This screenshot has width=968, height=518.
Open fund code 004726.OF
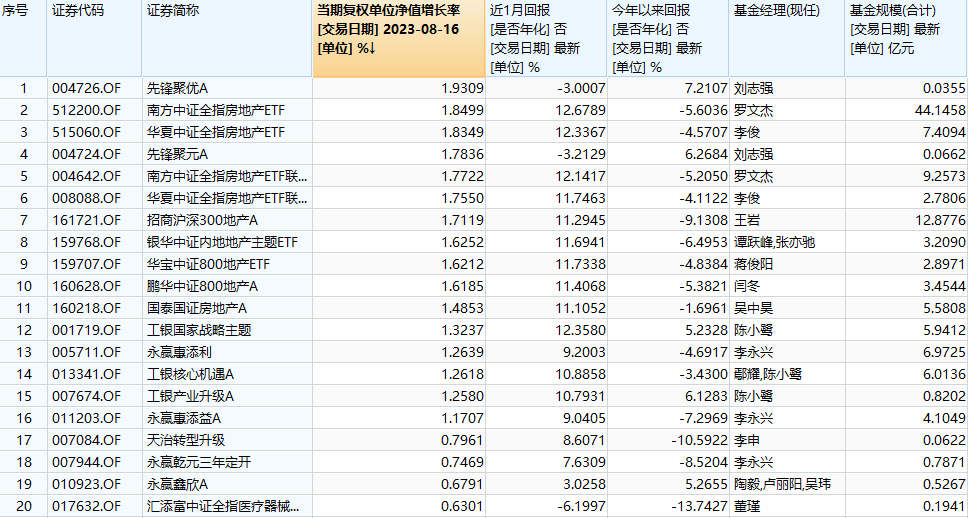(x=86, y=88)
